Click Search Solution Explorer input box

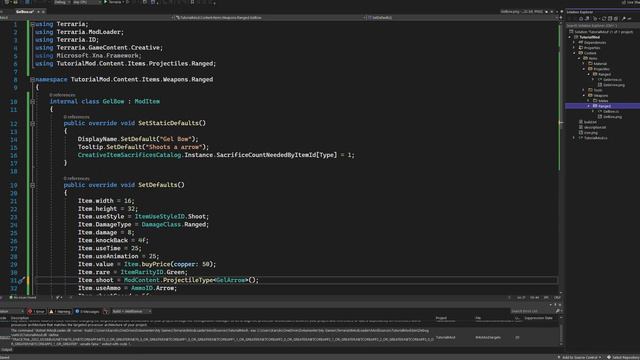click(x=602, y=25)
